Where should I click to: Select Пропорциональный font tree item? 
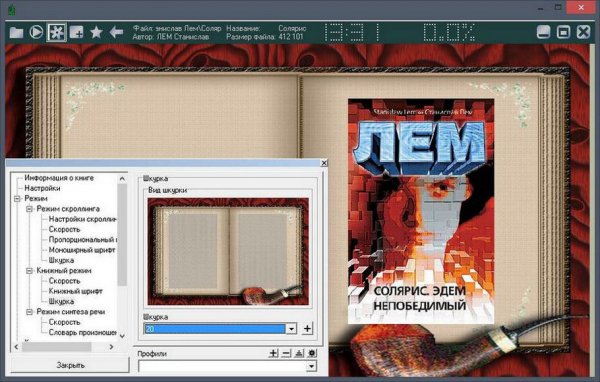[x=83, y=240]
